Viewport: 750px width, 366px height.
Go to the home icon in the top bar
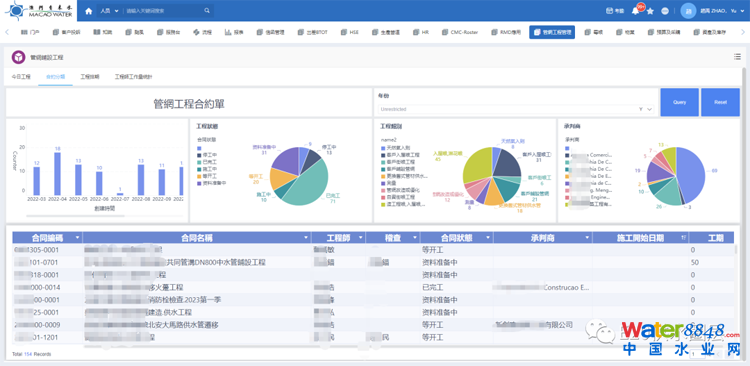click(88, 11)
